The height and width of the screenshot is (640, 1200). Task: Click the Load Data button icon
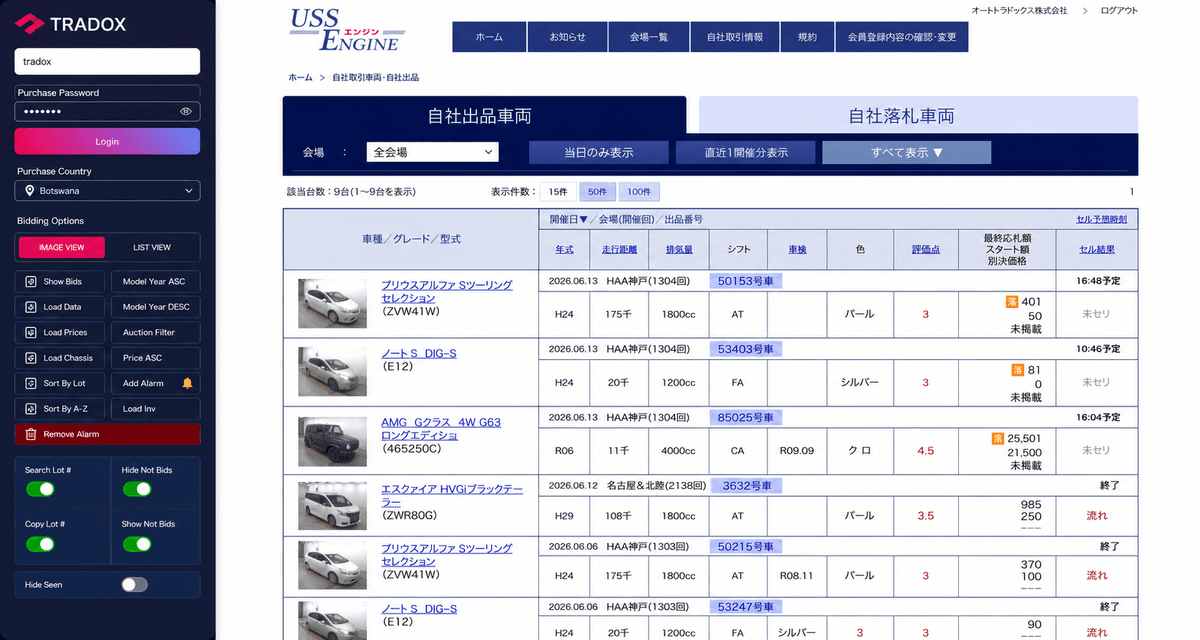(31, 307)
